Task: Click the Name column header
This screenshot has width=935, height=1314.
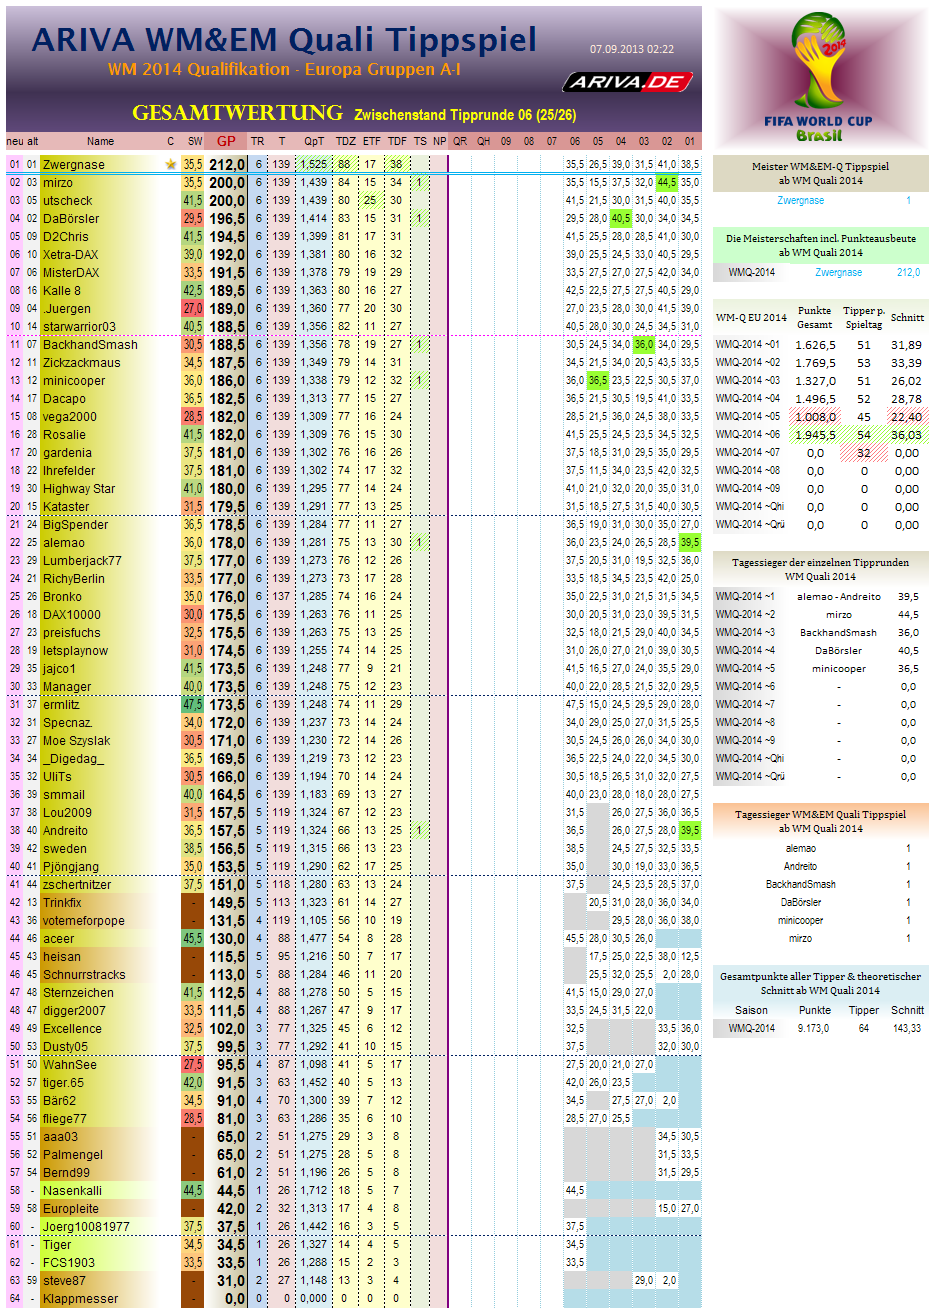Action: (100, 141)
